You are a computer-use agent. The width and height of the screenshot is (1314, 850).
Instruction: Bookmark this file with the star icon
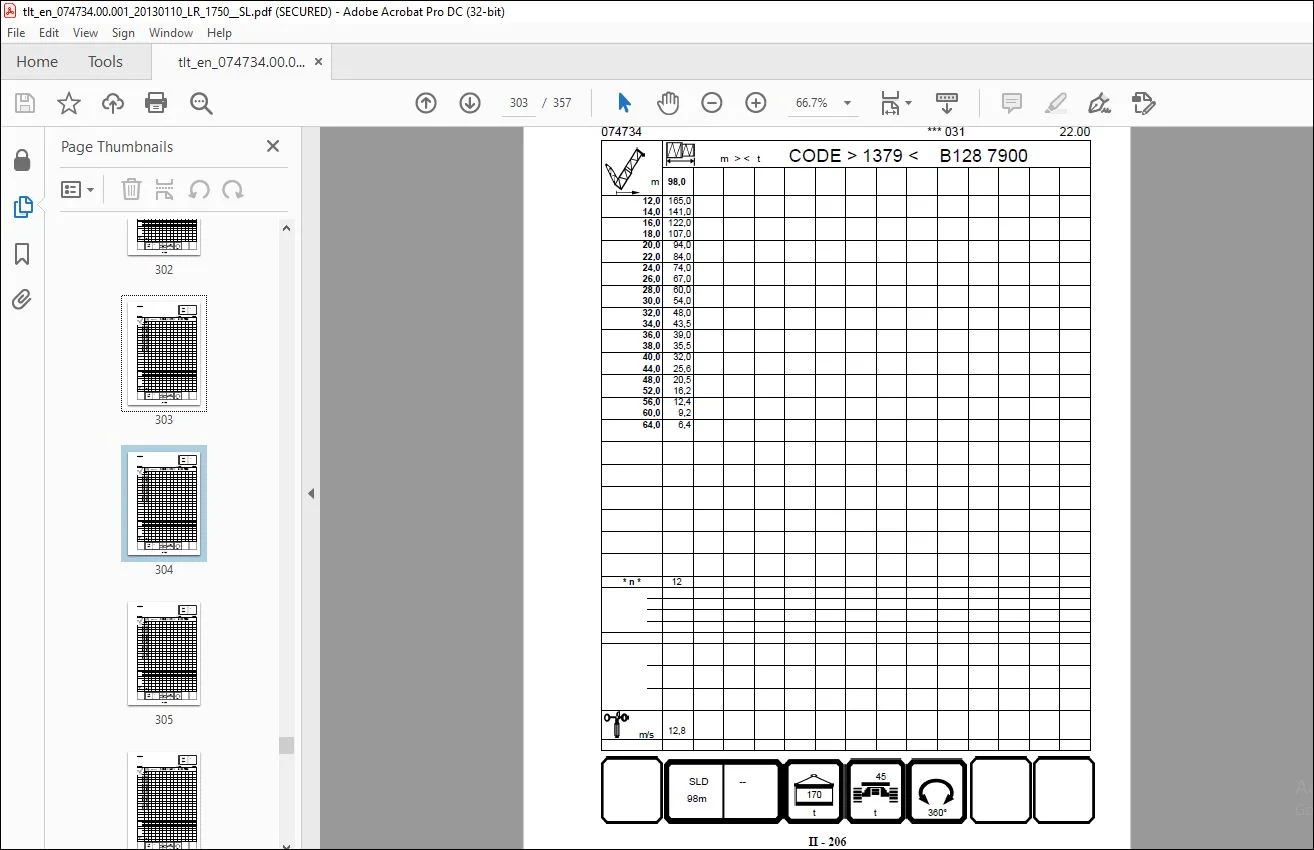point(68,103)
